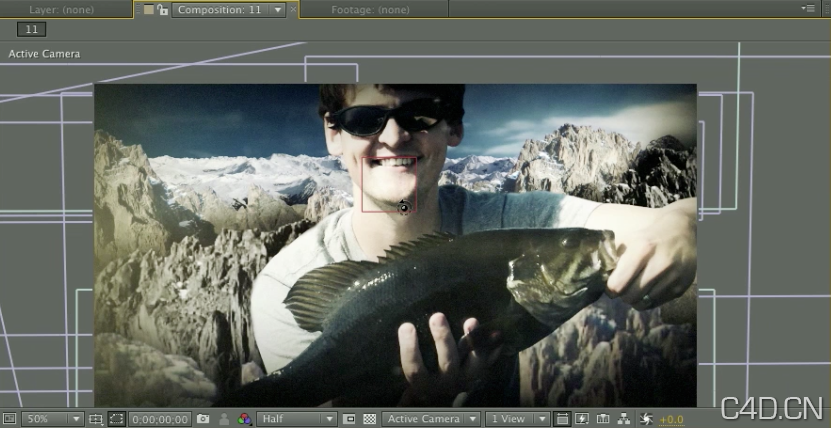Open the Half resolution dropdown
Viewport: 831px width, 428px height.
[x=297, y=419]
